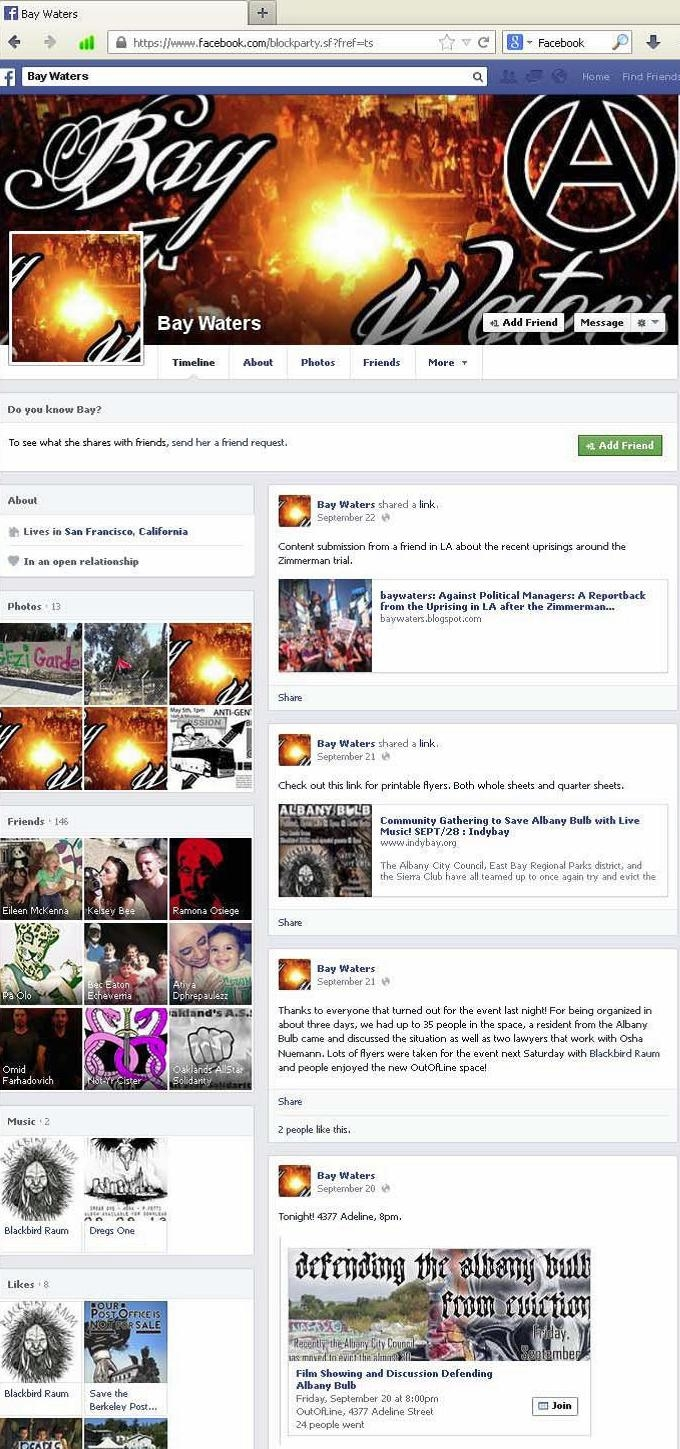Click the Photos section header
This screenshot has width=680, height=1449.
[x=25, y=606]
